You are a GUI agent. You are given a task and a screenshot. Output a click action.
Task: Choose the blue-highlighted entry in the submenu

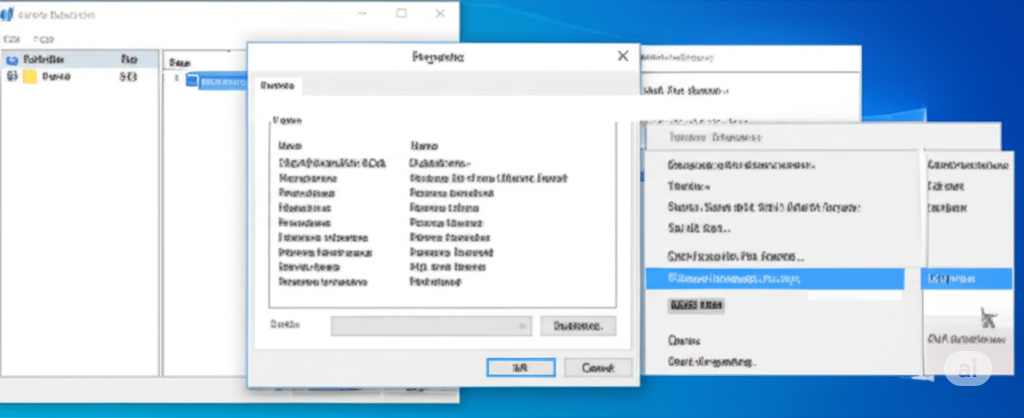tap(967, 279)
